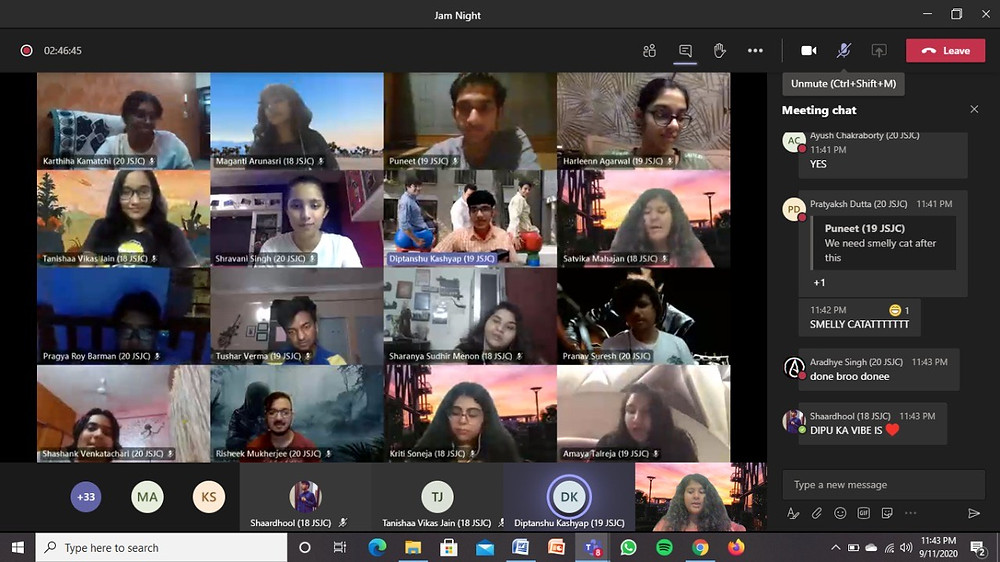Open Task View on taskbar
The height and width of the screenshot is (562, 1000).
coord(340,547)
